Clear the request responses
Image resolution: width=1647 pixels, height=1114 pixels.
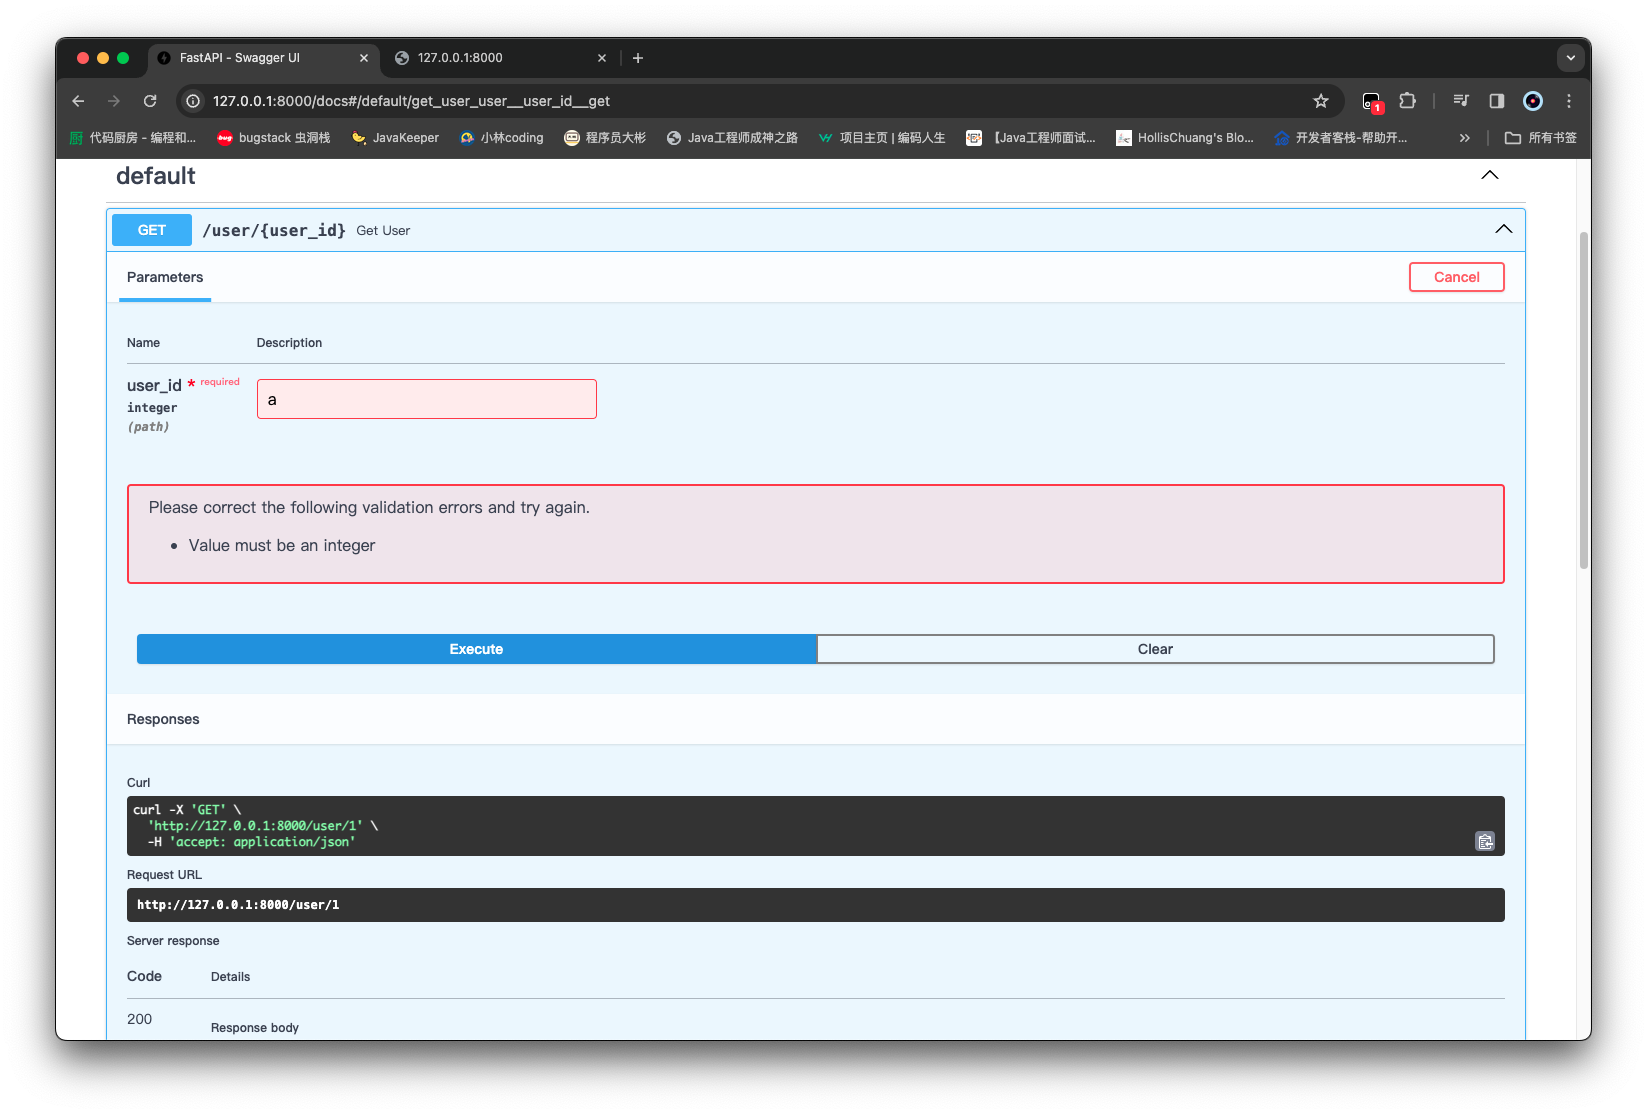pos(1155,649)
